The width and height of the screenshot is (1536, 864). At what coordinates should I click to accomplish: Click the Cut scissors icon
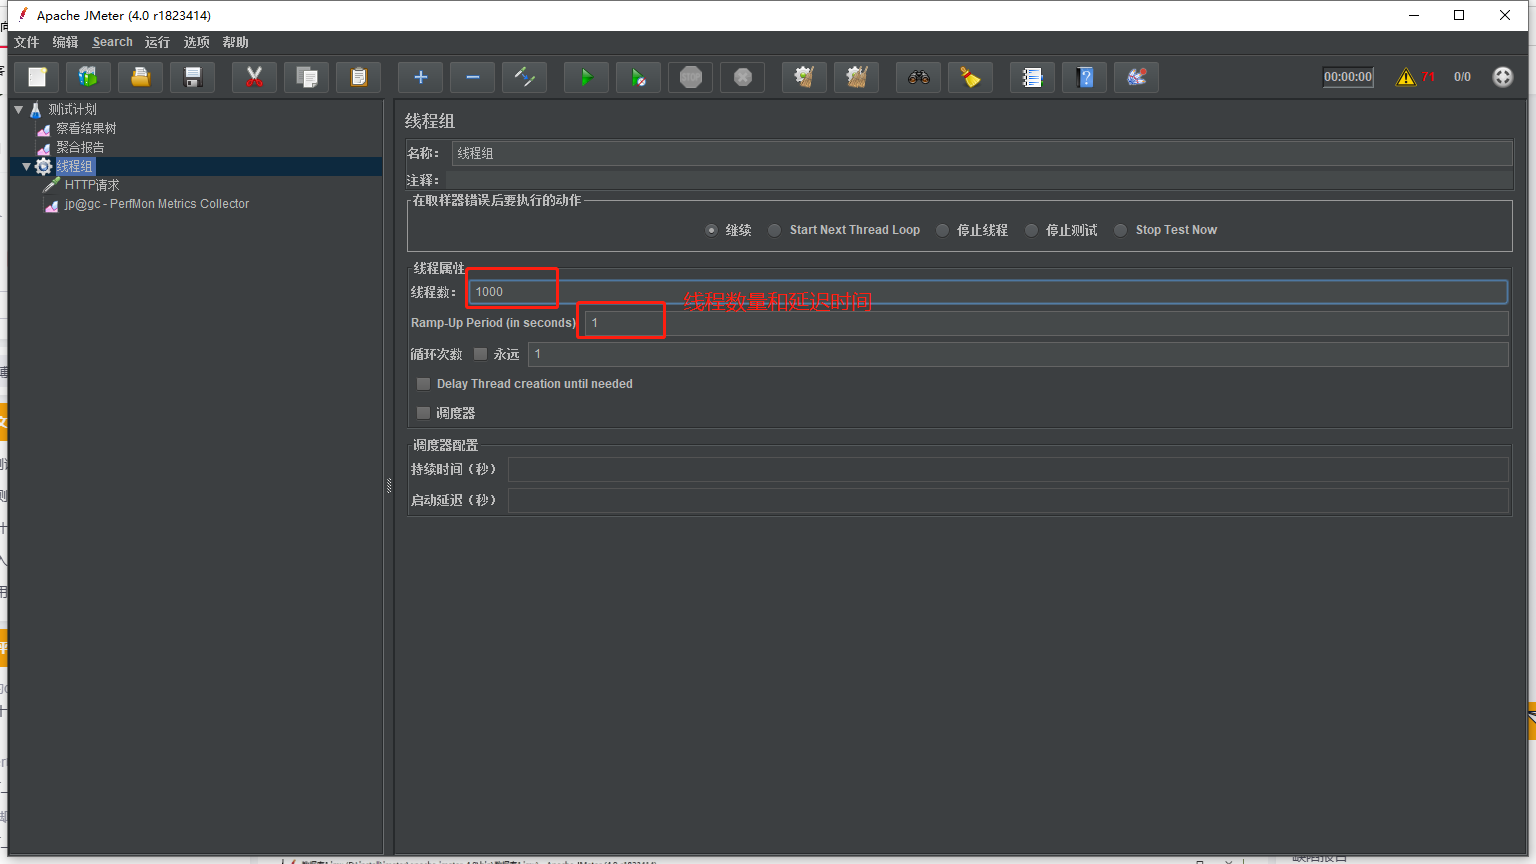click(254, 77)
